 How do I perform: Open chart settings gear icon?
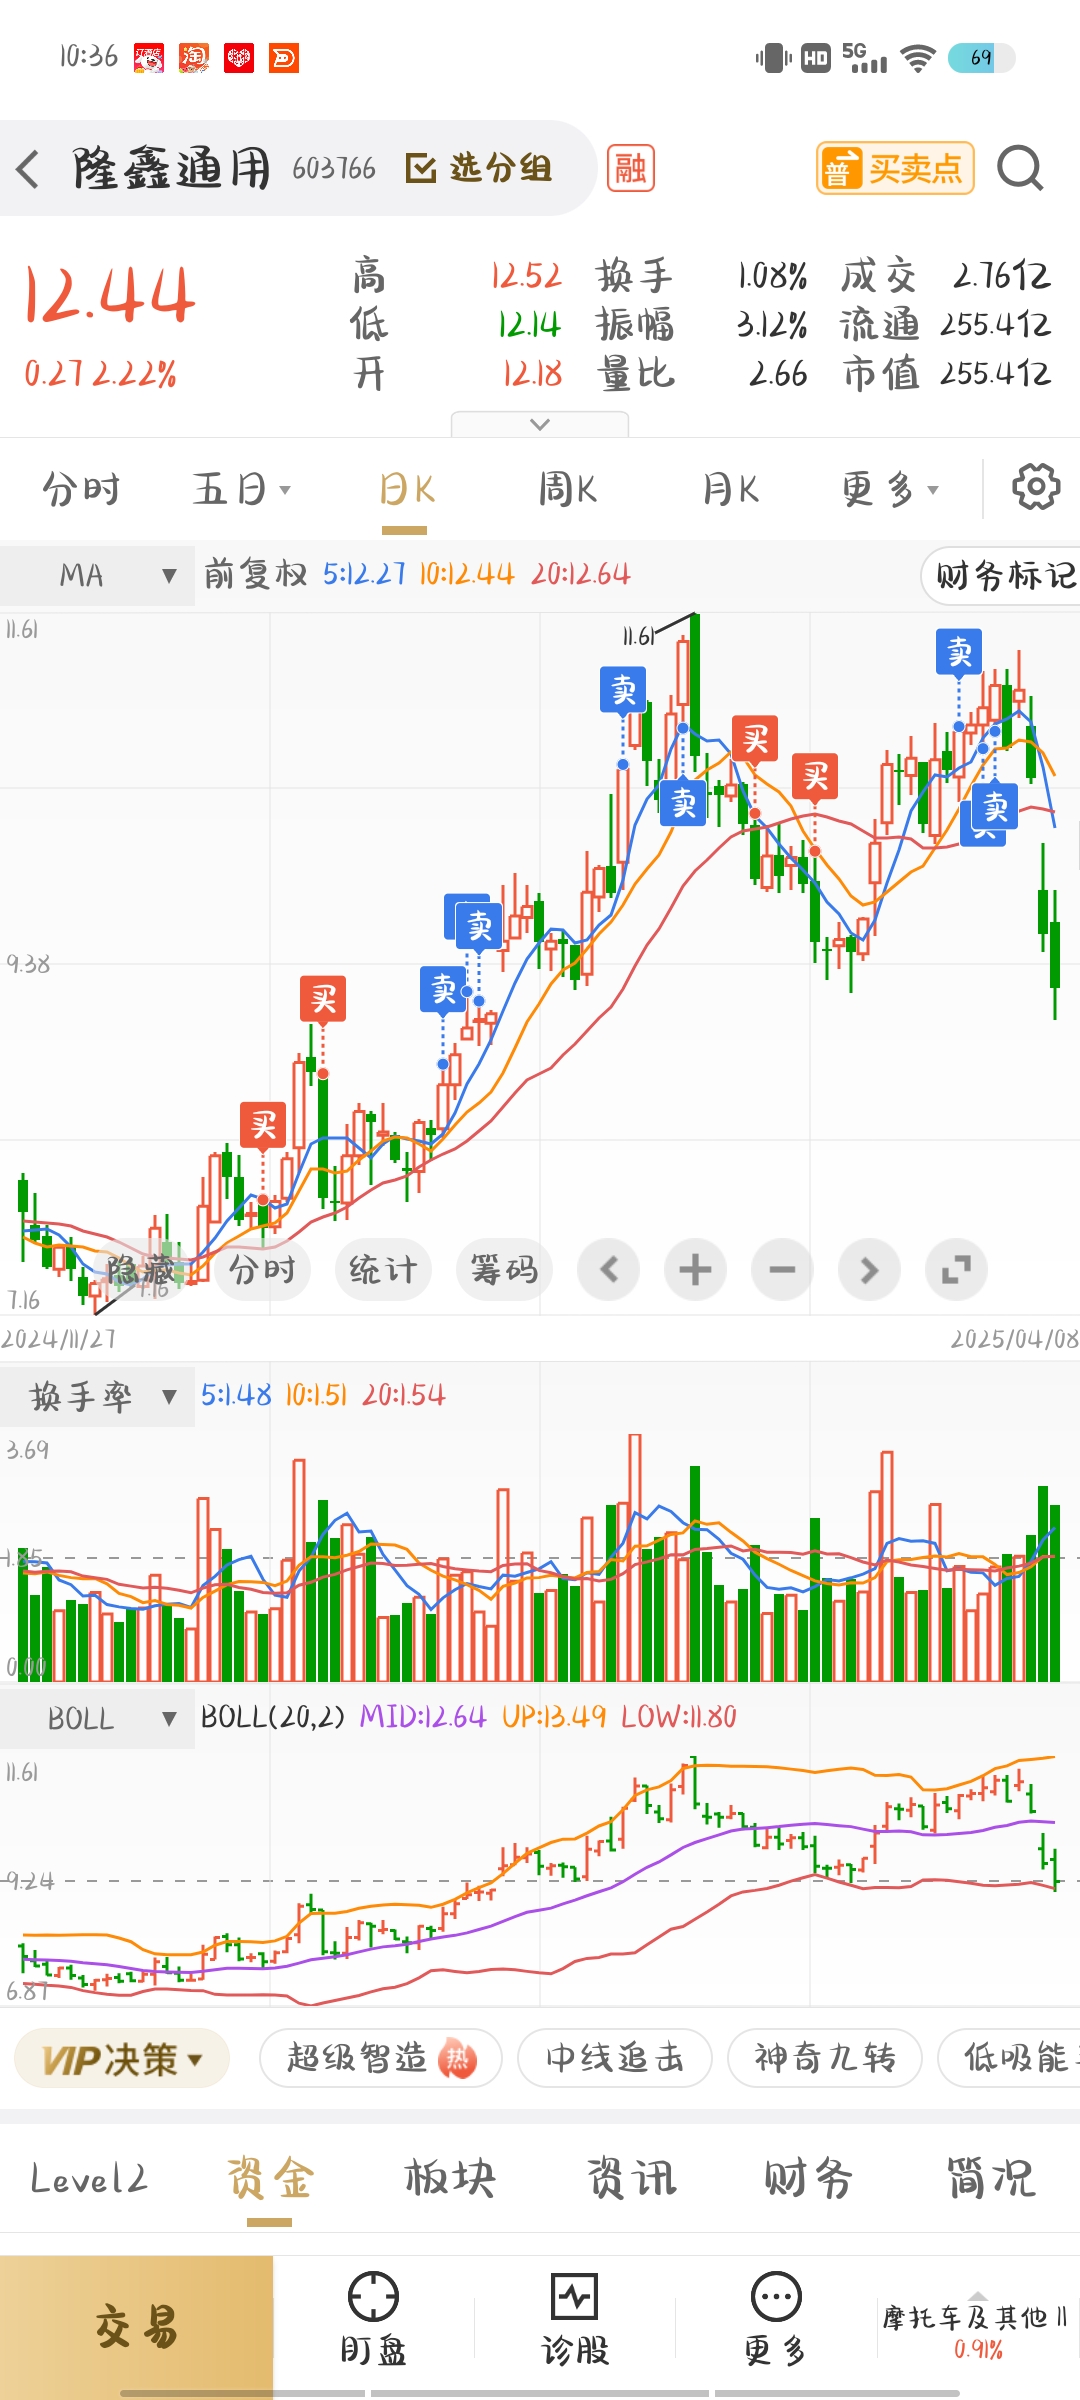tap(1036, 487)
